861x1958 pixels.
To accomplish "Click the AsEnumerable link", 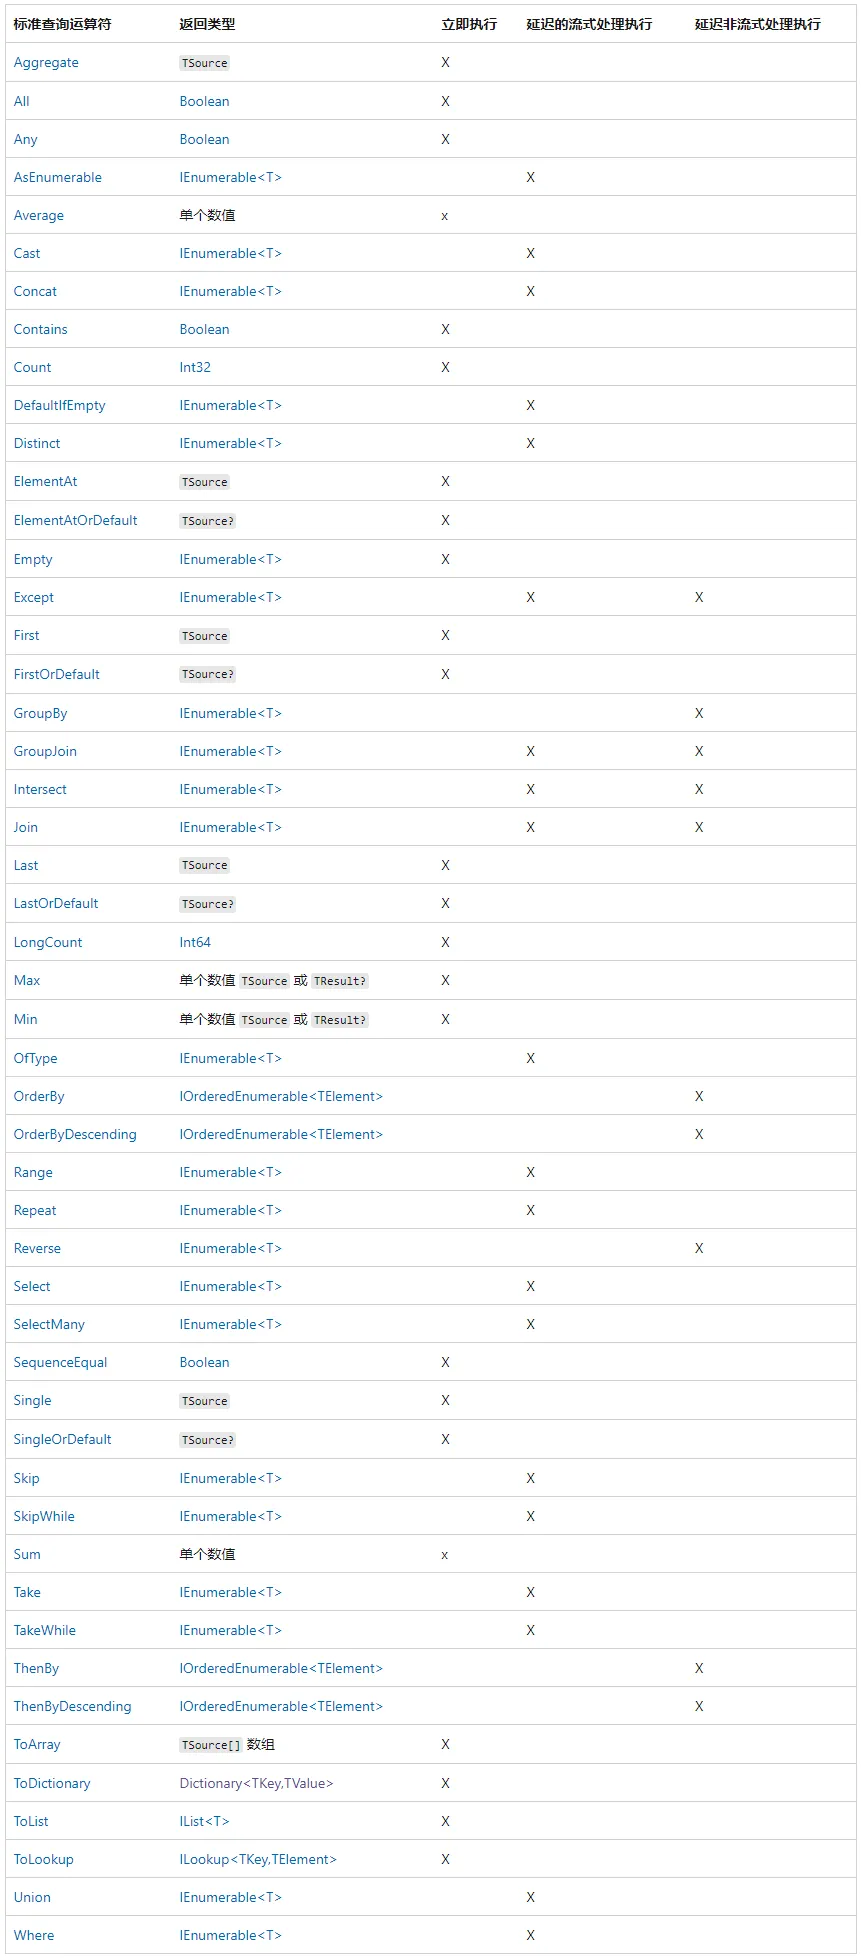I will coord(58,177).
